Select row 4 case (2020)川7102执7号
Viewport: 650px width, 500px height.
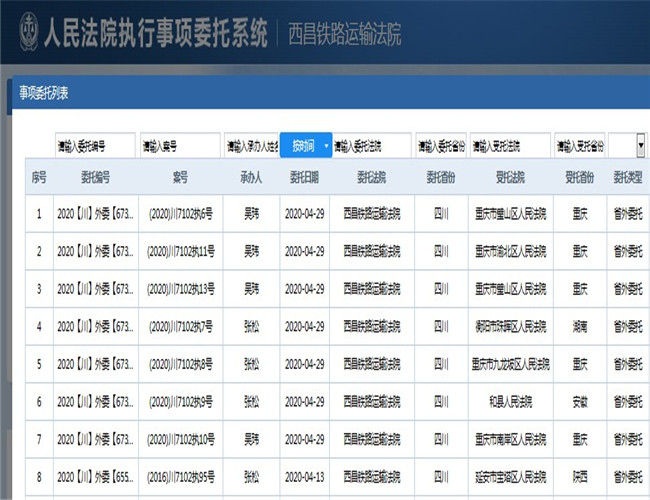[x=180, y=326]
